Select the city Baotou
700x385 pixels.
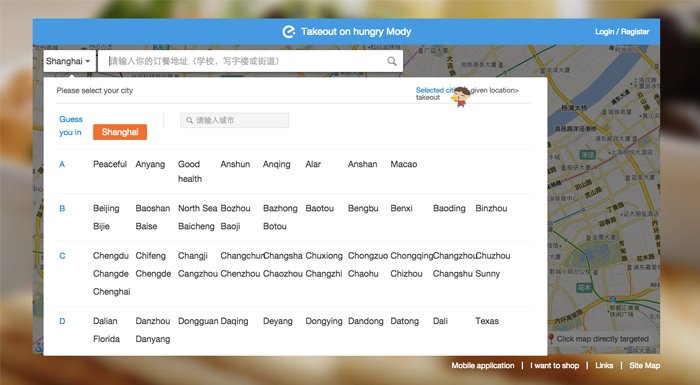tap(320, 208)
